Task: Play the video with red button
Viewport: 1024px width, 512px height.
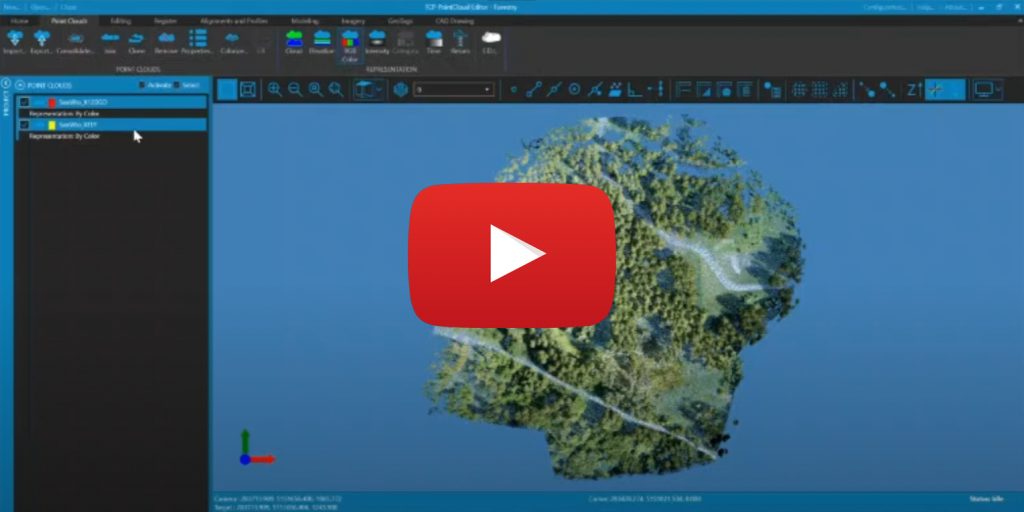Action: (x=511, y=255)
